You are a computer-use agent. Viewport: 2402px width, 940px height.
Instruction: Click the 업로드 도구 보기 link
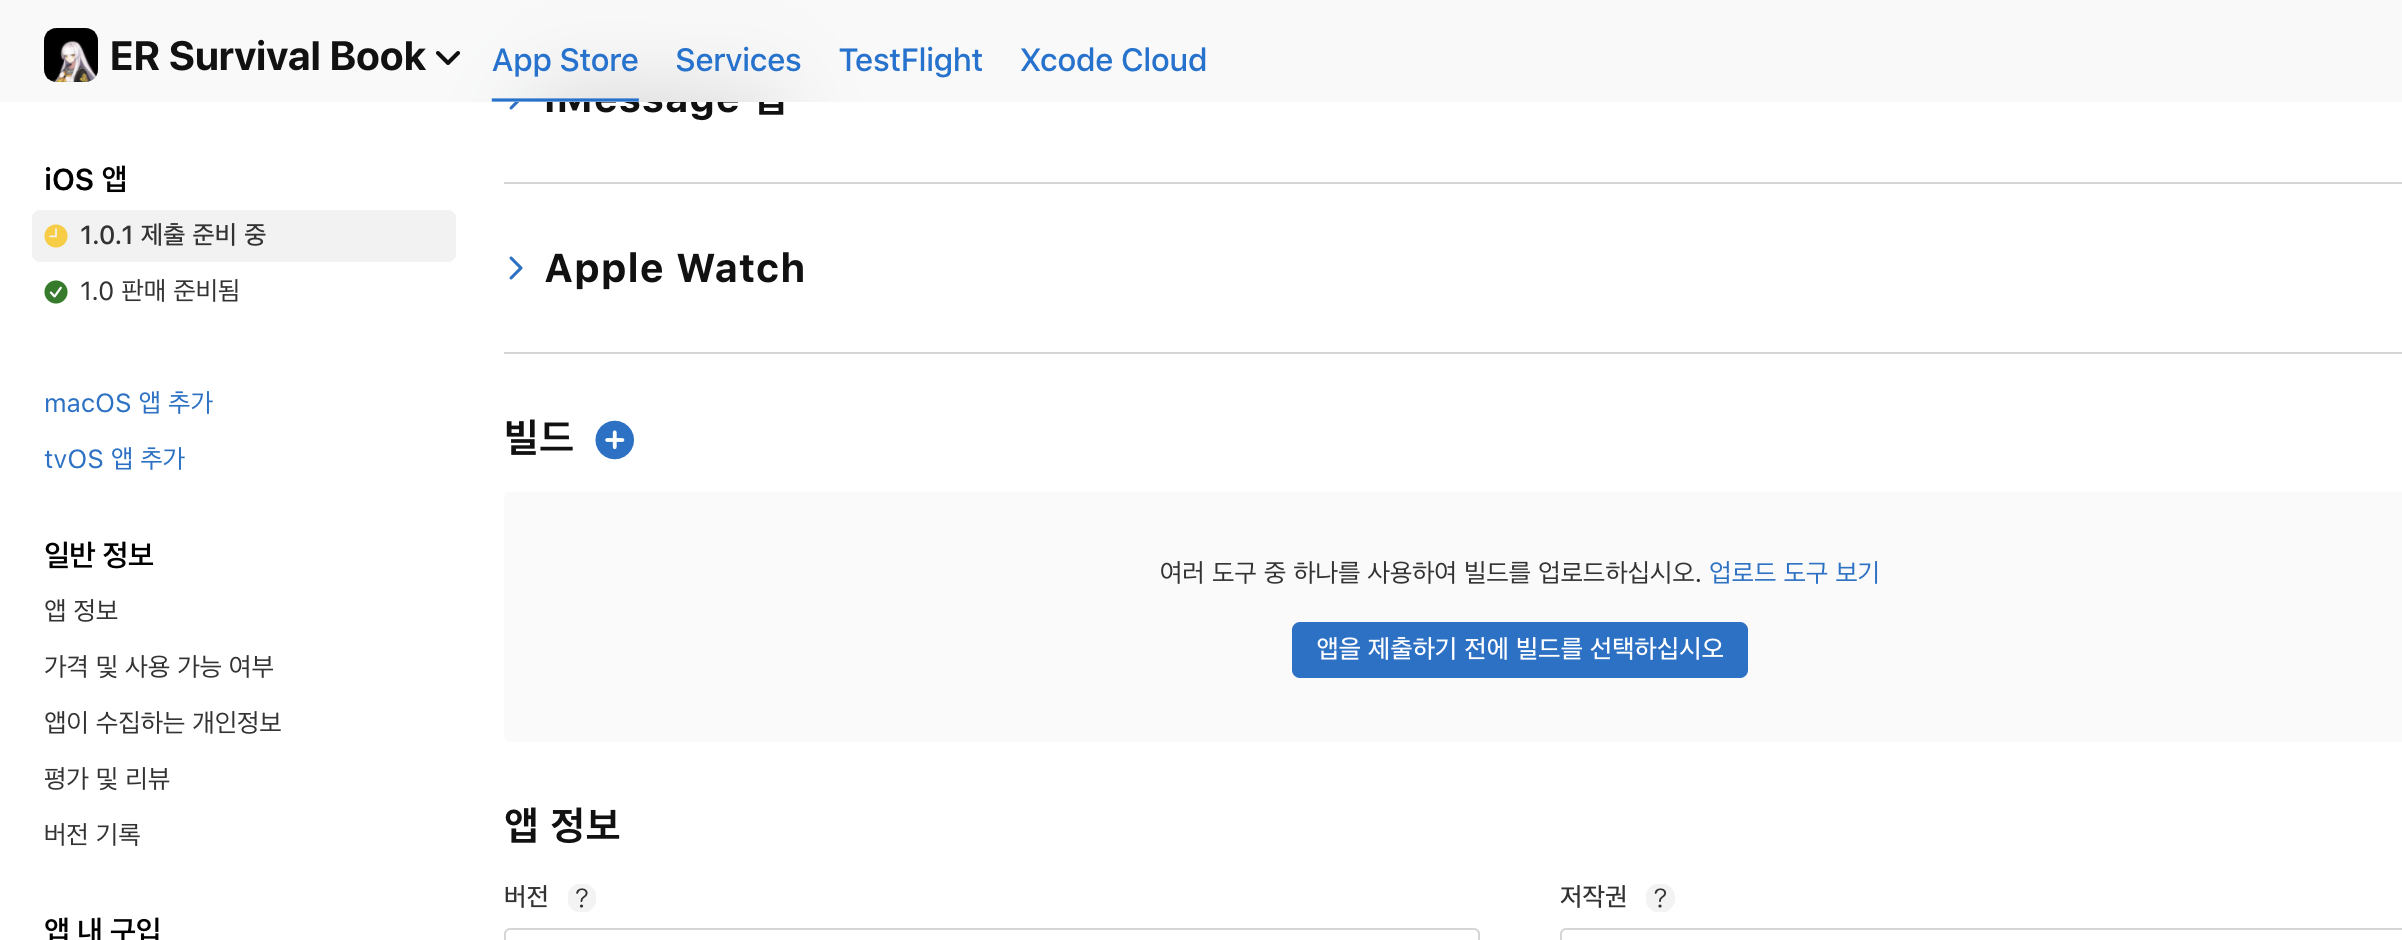[1794, 572]
